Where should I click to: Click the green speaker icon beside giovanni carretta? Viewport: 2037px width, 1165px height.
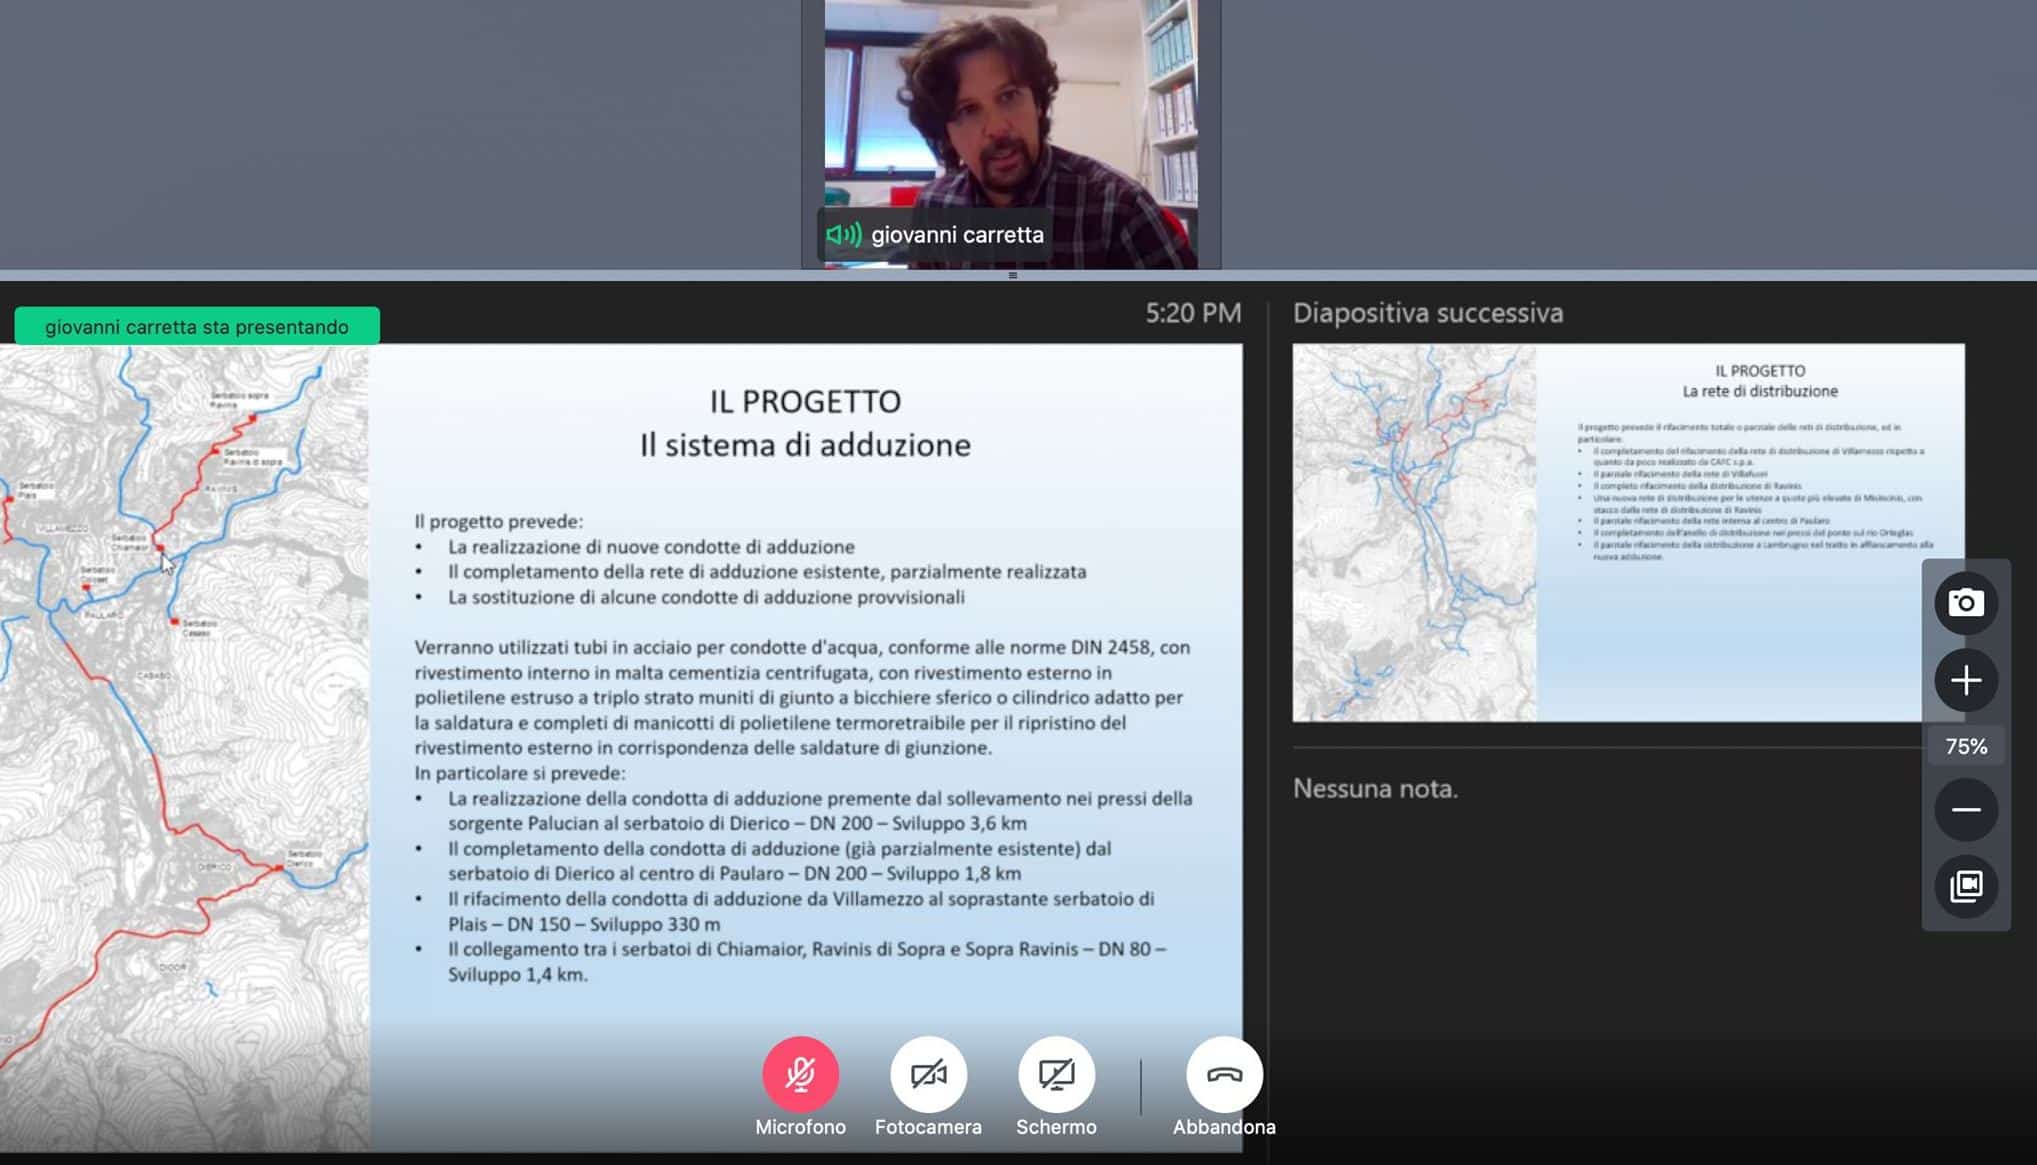tap(843, 235)
